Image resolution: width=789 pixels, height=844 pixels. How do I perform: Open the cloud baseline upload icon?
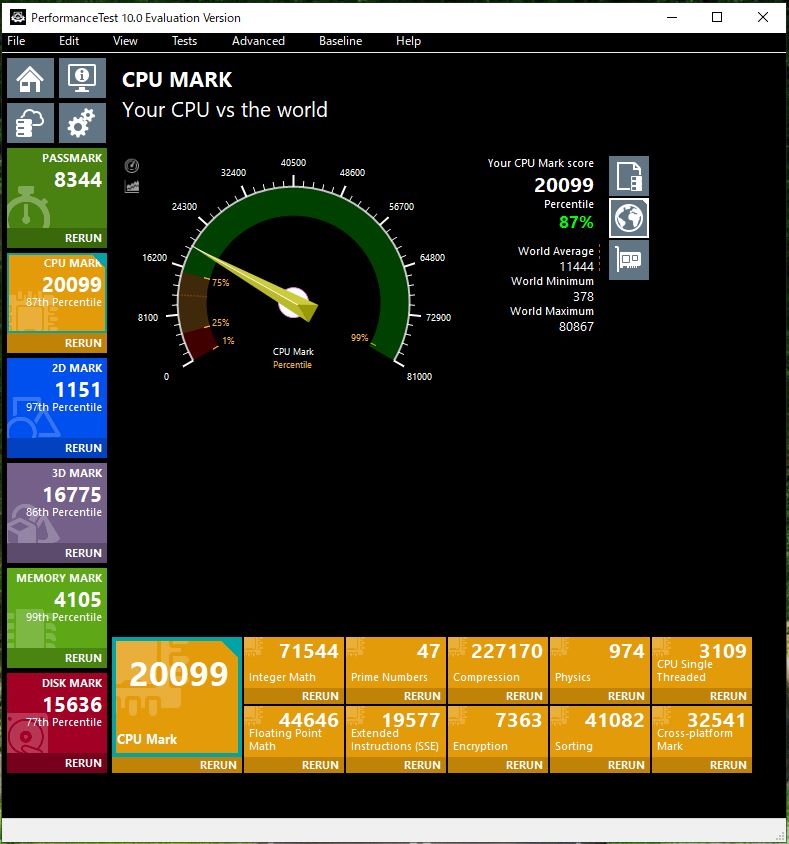pos(30,123)
